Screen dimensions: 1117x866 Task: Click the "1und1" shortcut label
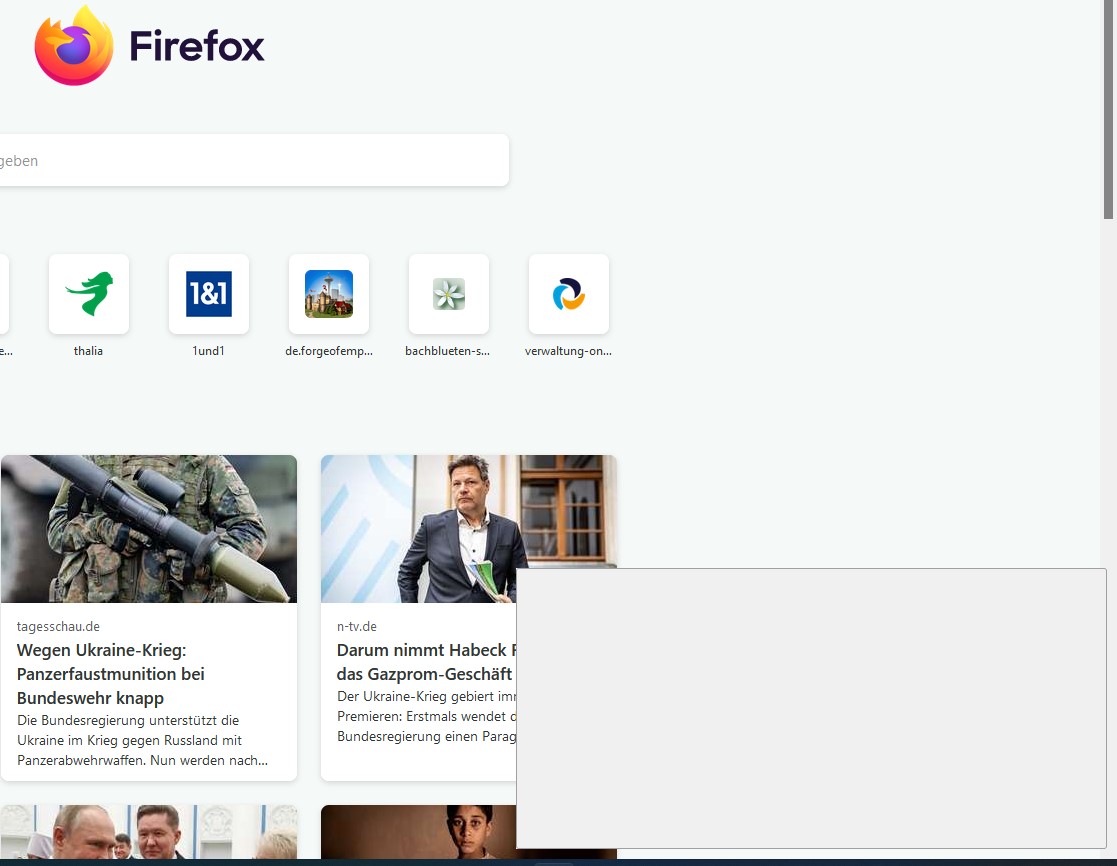209,351
